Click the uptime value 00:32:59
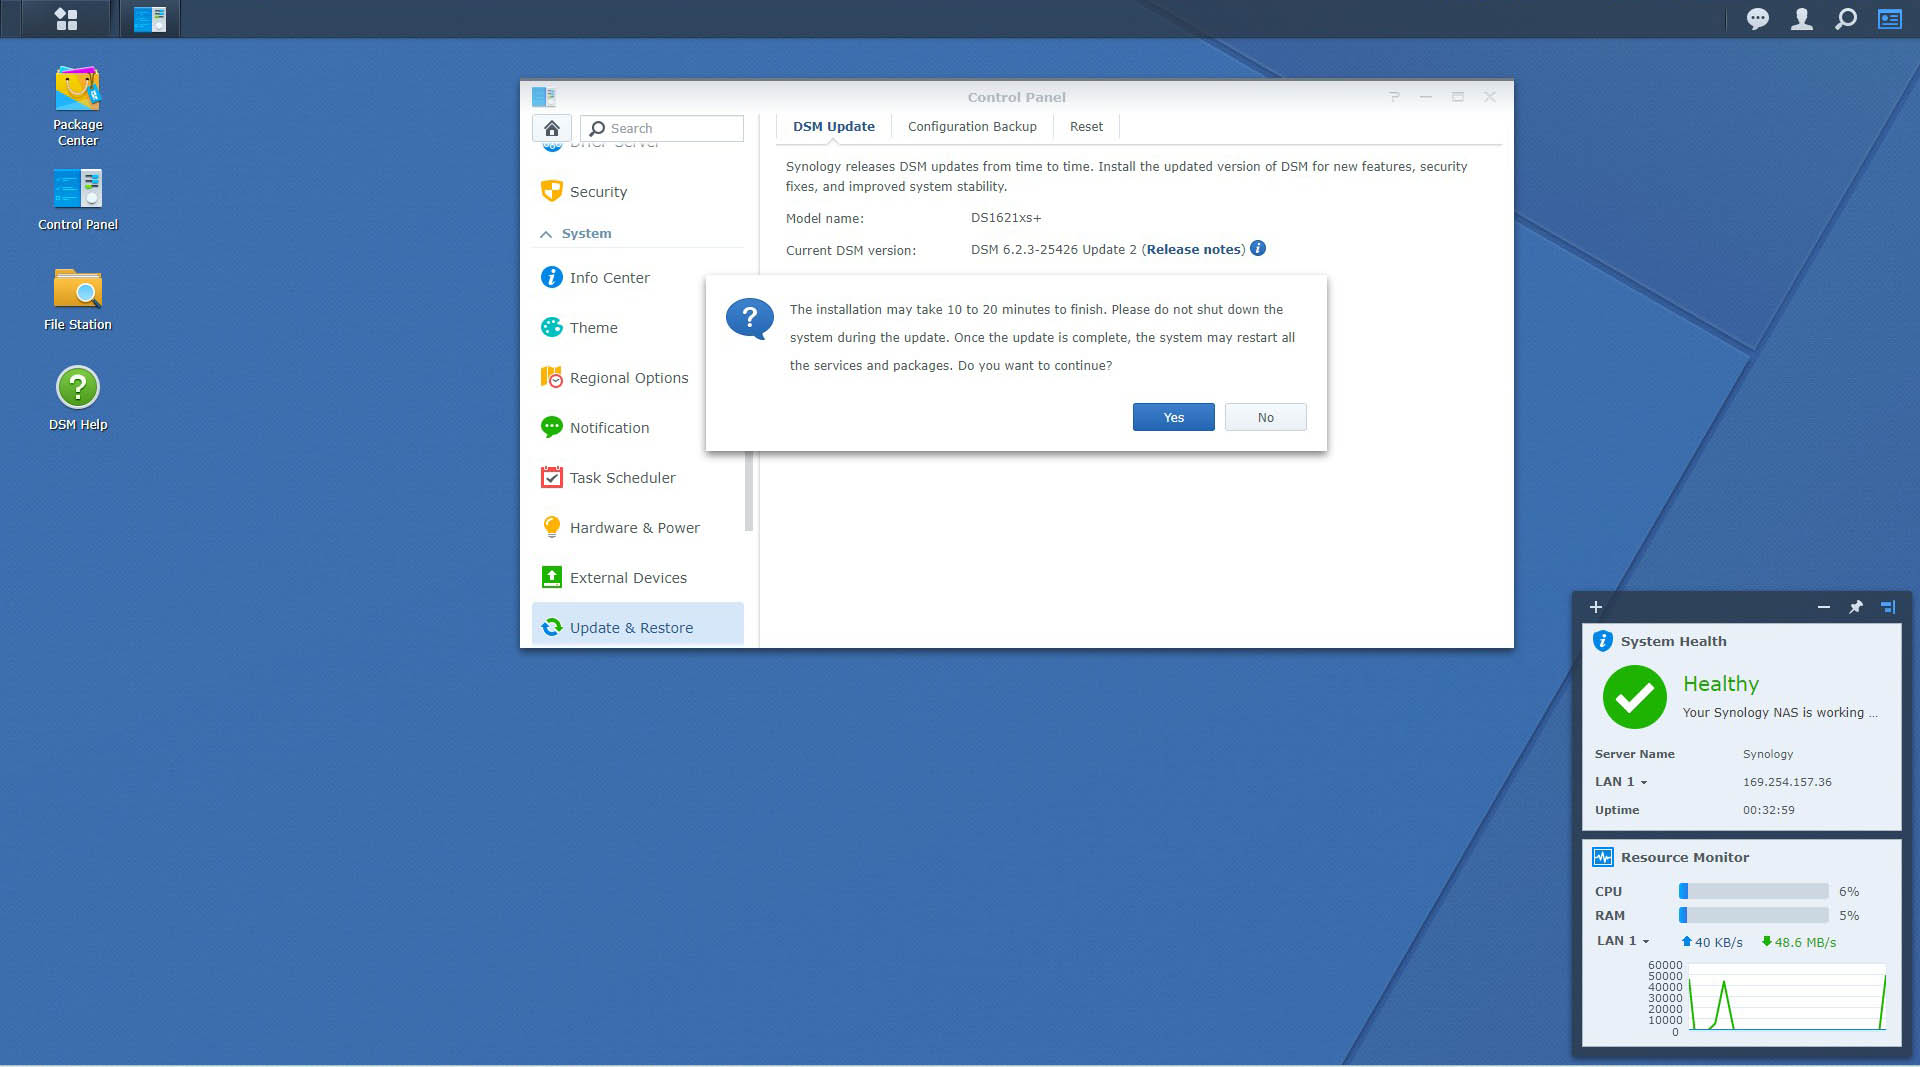The width and height of the screenshot is (1920, 1067). click(x=1768, y=810)
